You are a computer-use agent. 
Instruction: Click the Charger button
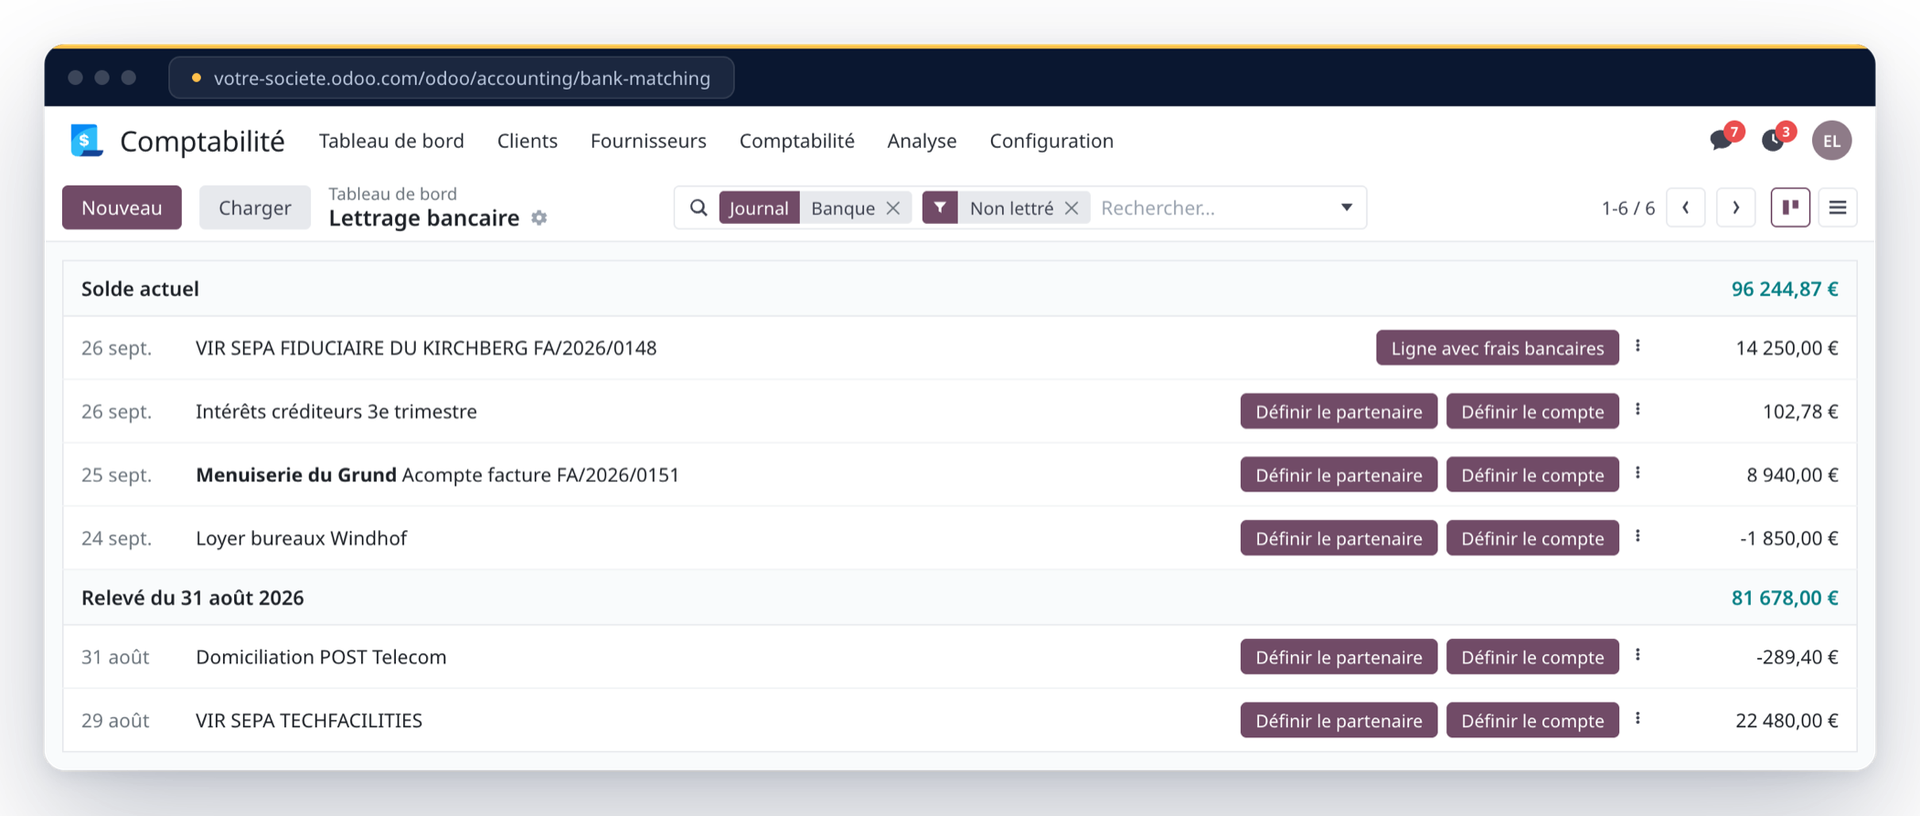coord(255,208)
